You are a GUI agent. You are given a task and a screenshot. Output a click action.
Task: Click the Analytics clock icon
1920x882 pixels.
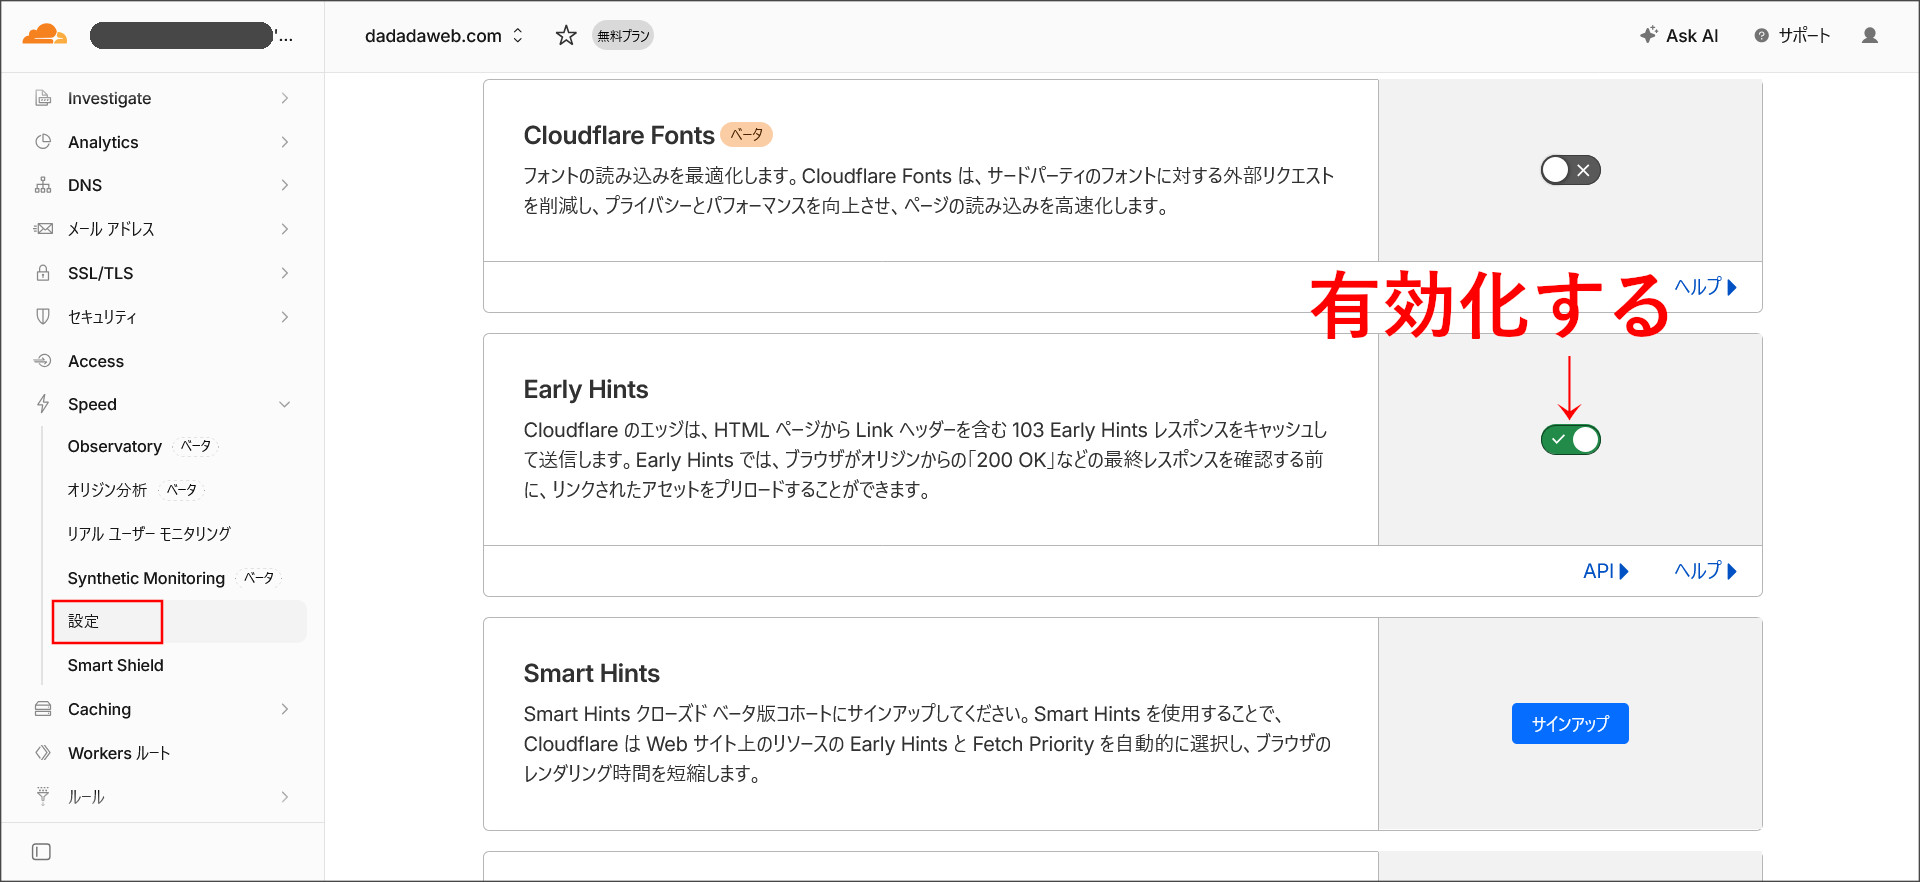tap(43, 142)
